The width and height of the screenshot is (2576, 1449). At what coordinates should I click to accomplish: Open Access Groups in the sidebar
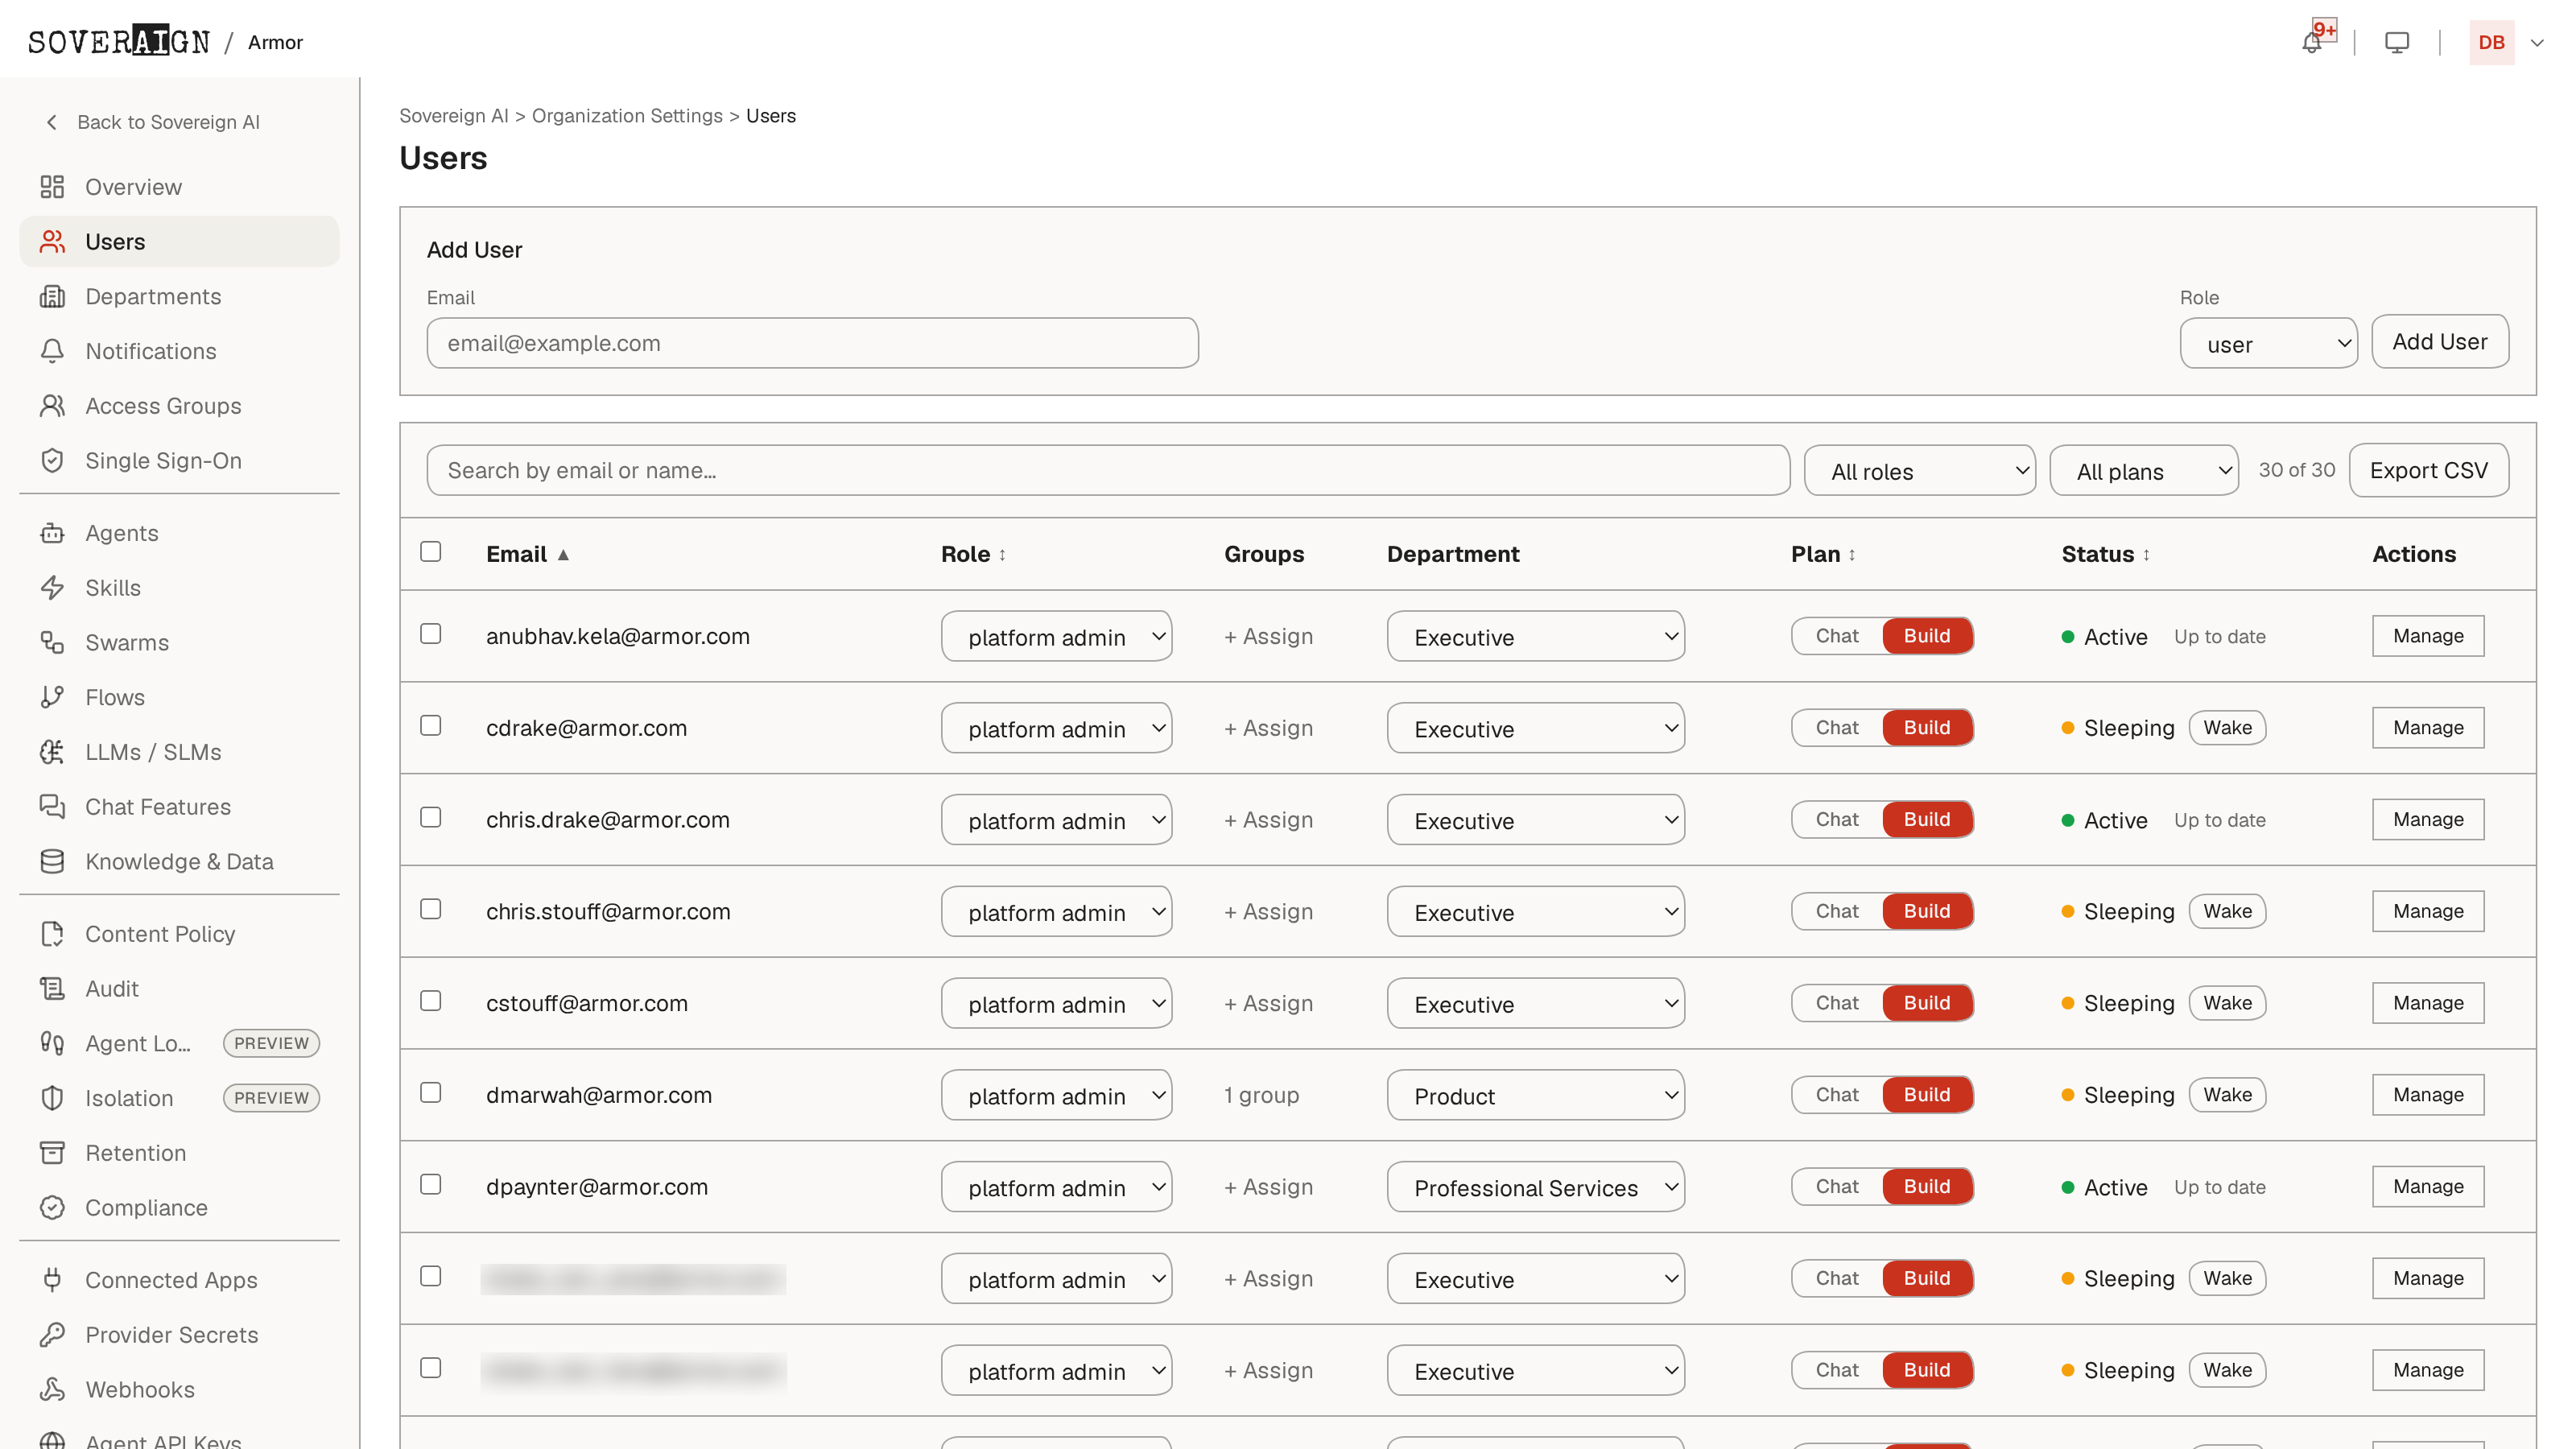click(x=179, y=406)
